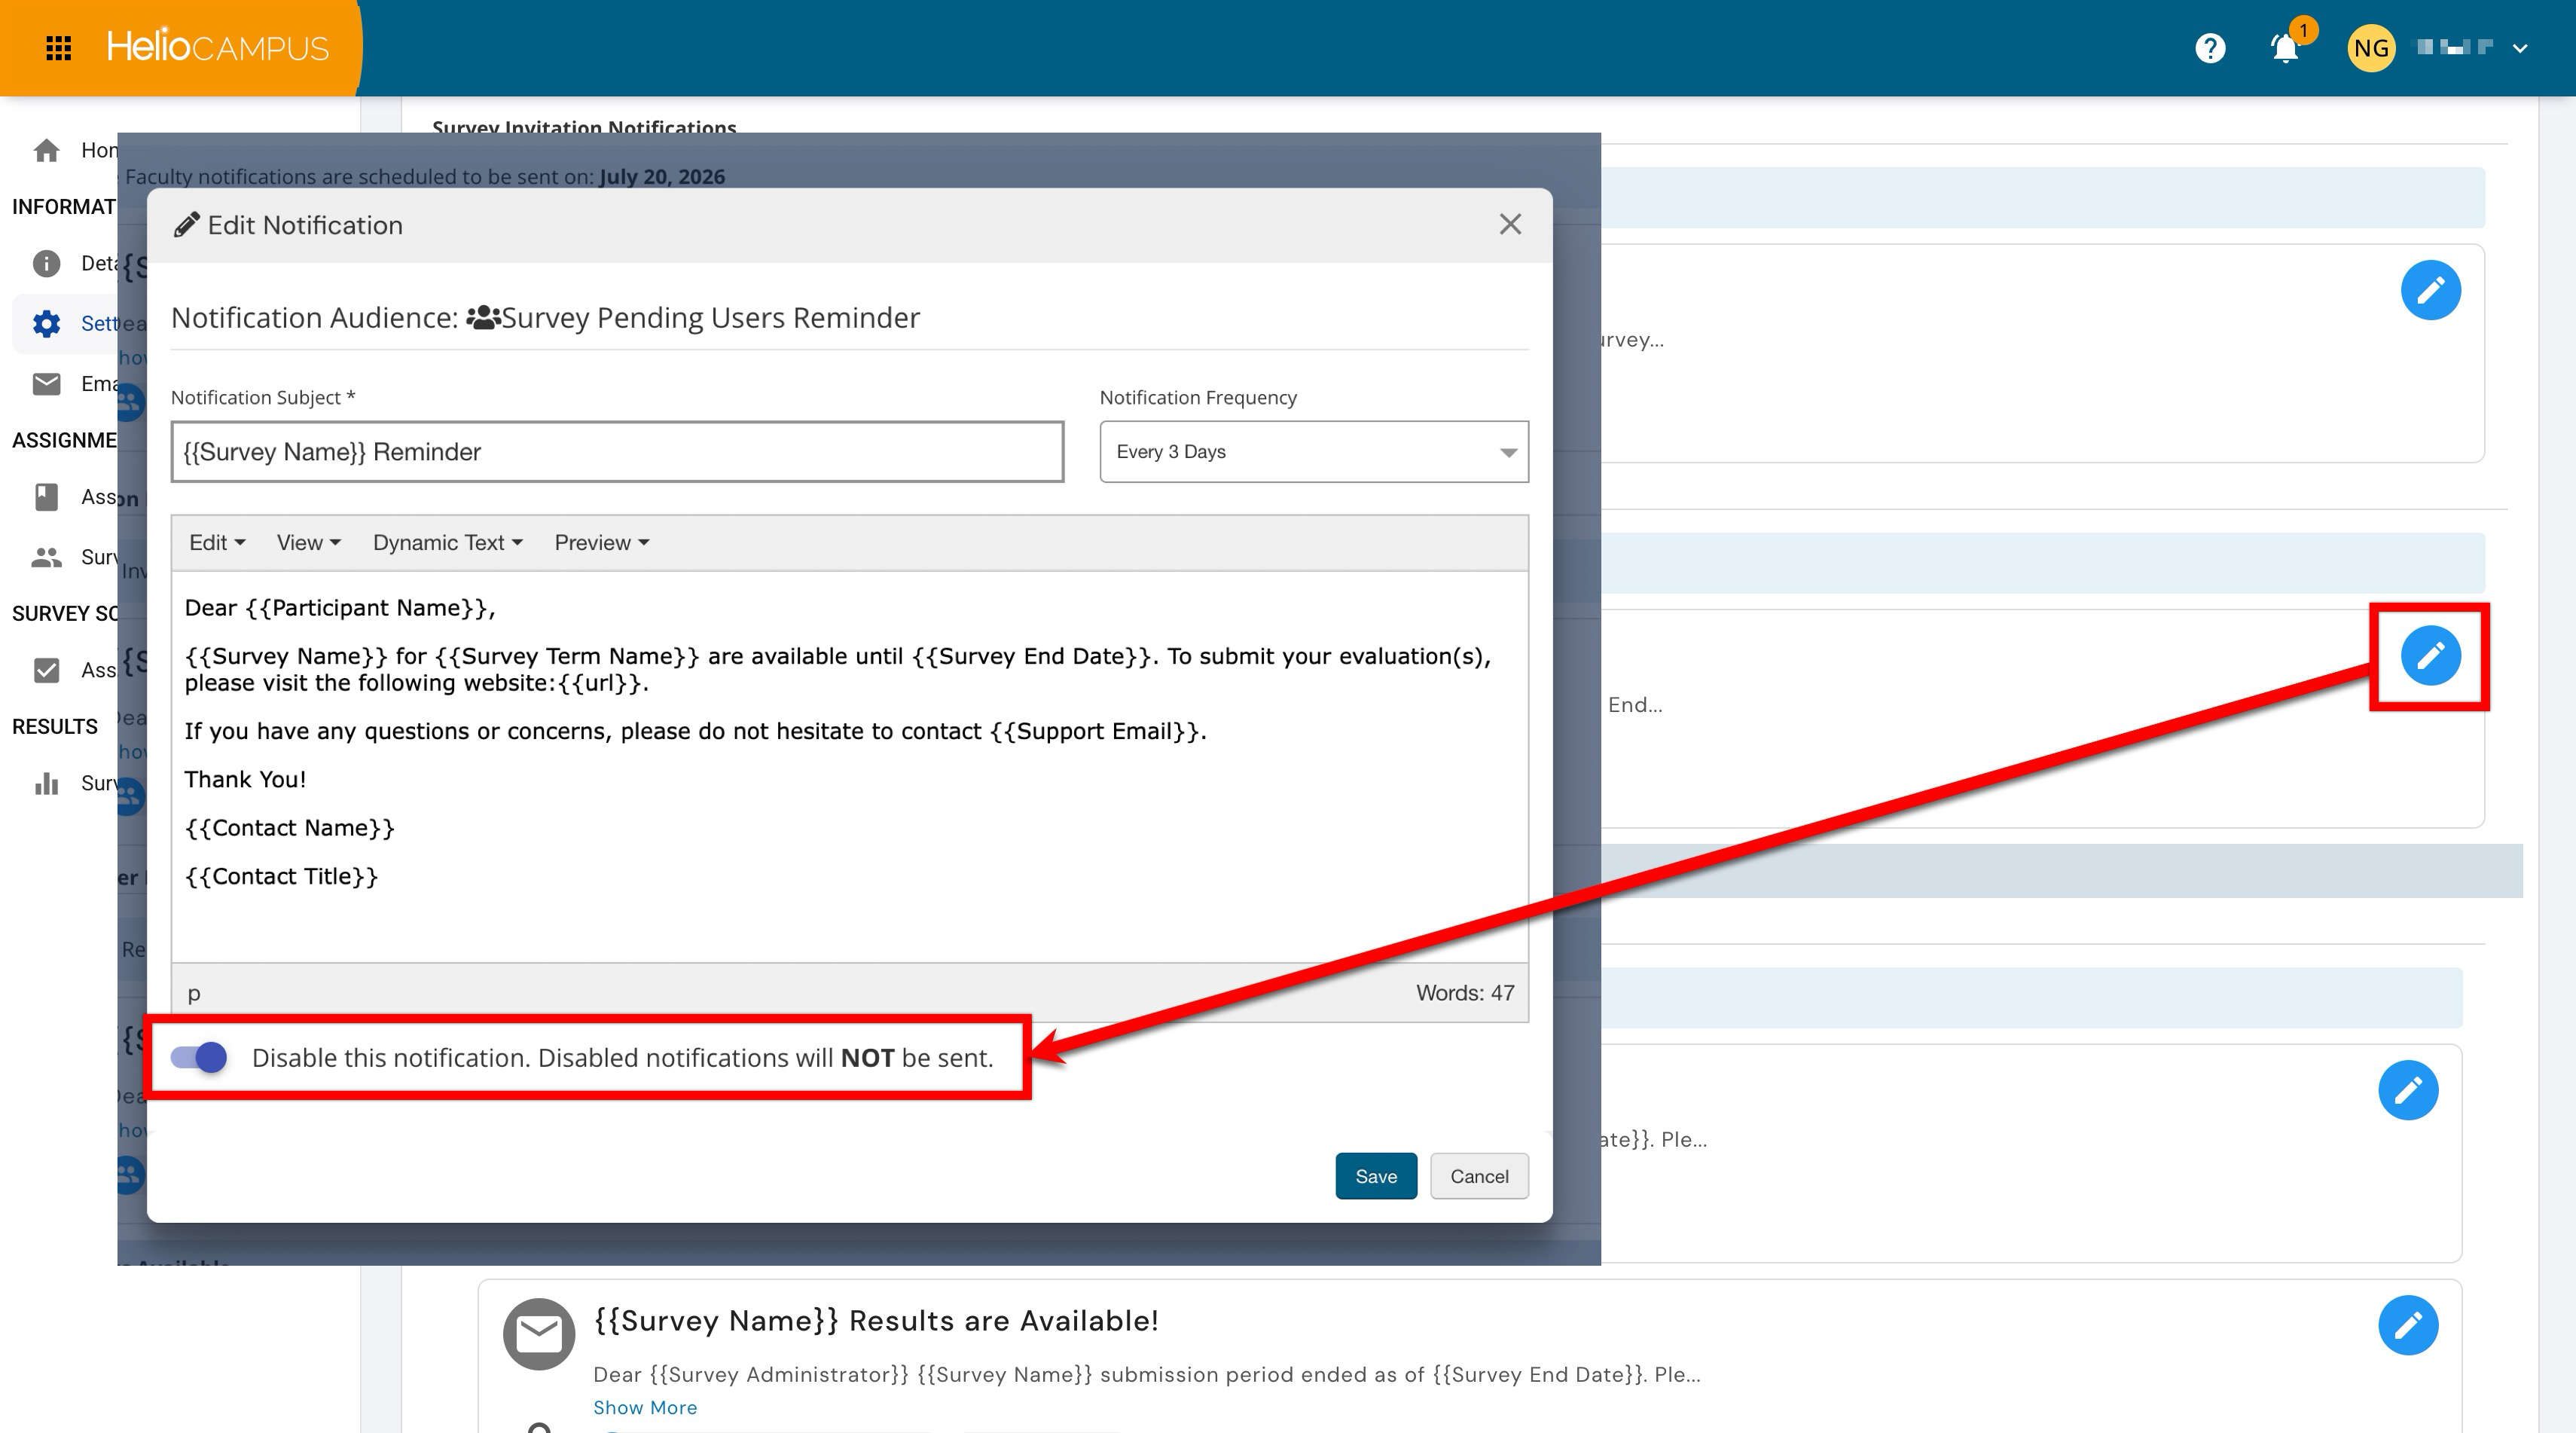
Task: Open the Dynamic Text menu
Action: point(448,542)
